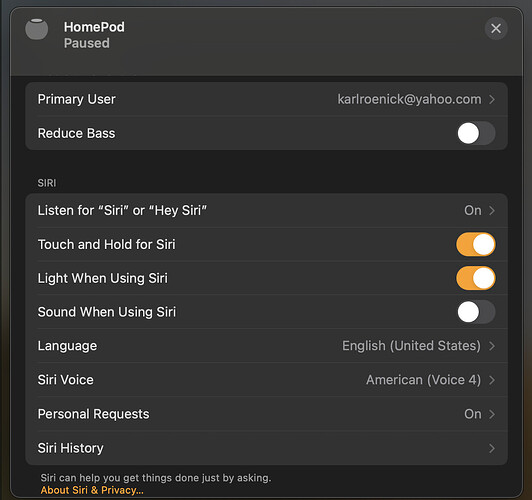This screenshot has height=500, width=532.
Task: Turn off Light When Using Siri
Action: (x=476, y=278)
